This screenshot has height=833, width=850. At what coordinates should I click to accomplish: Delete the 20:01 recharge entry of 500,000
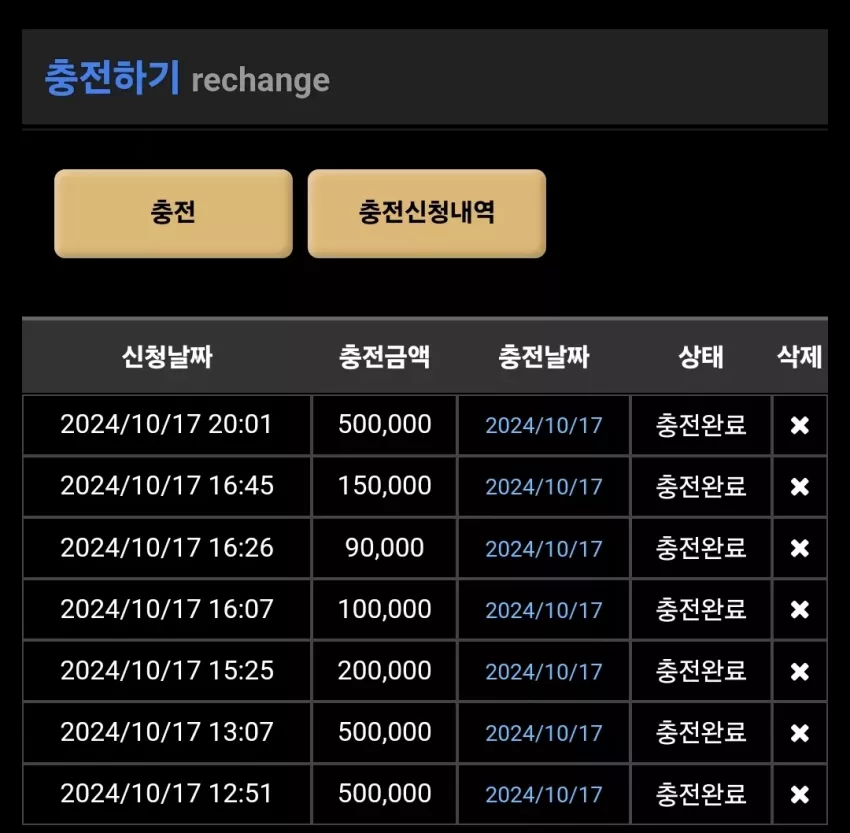point(800,425)
